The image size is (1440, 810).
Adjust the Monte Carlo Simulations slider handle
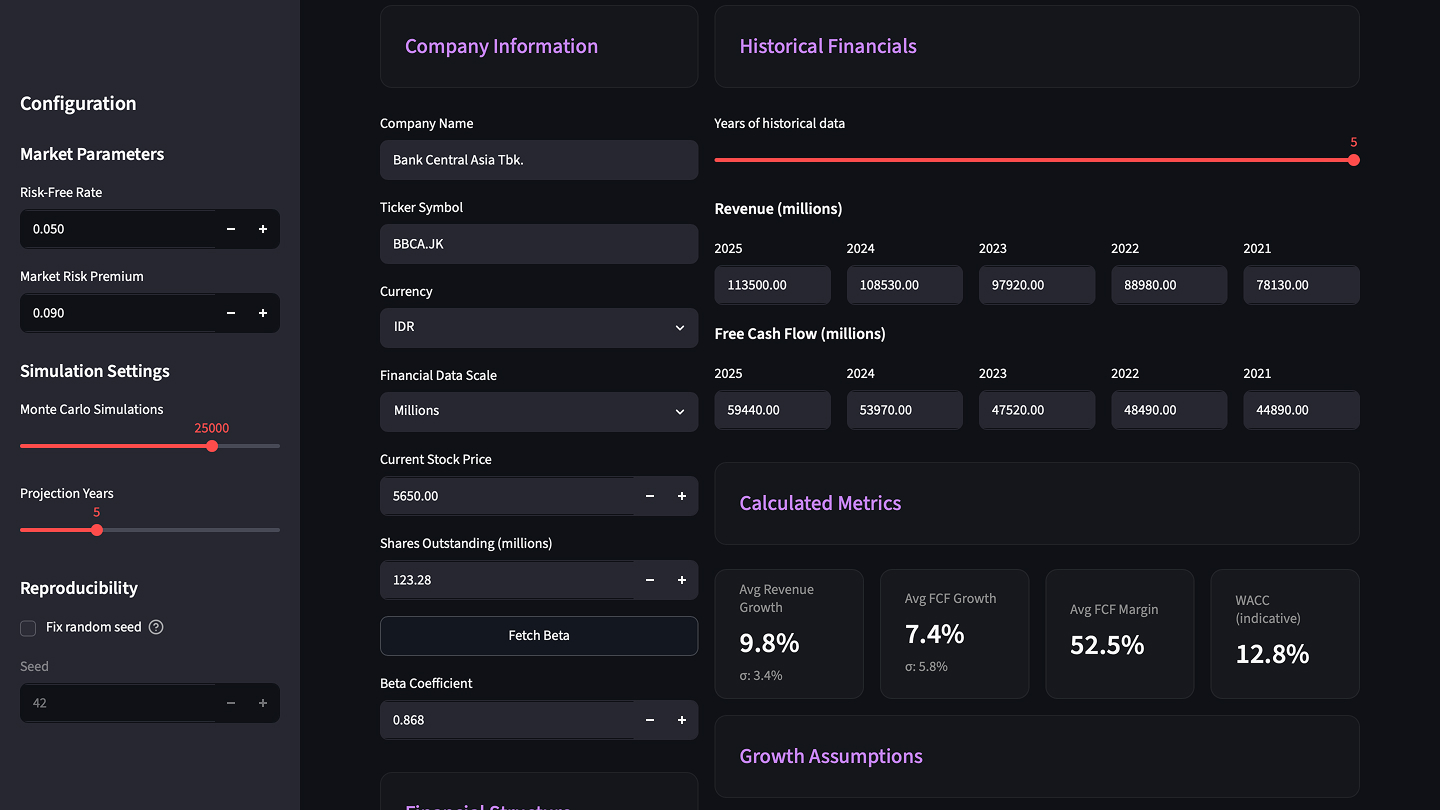212,446
